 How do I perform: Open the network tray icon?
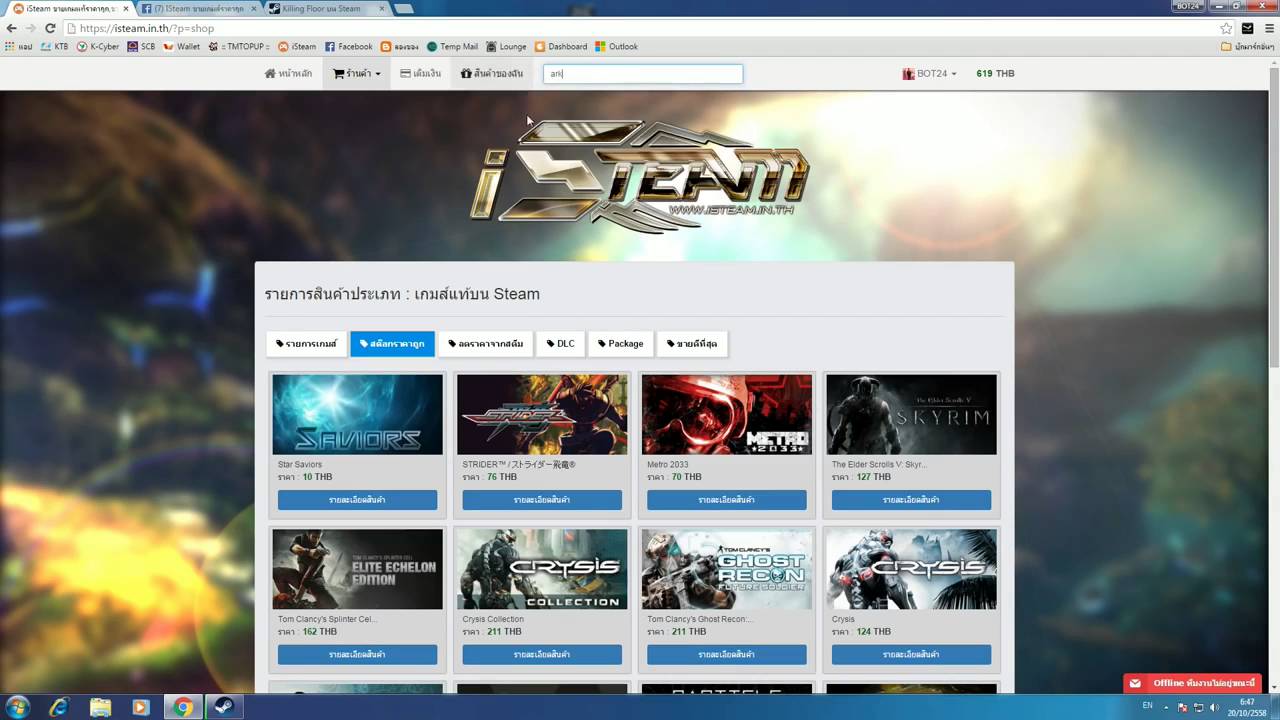coord(1198,707)
